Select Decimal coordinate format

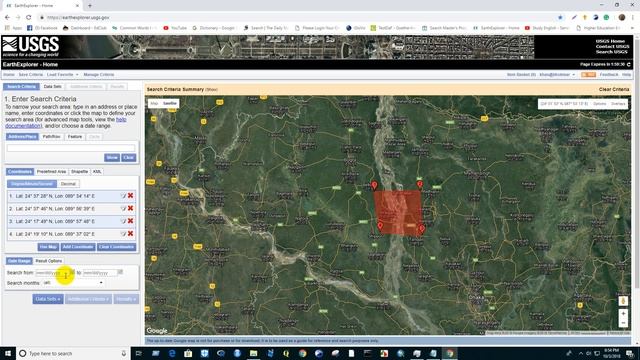(68, 184)
